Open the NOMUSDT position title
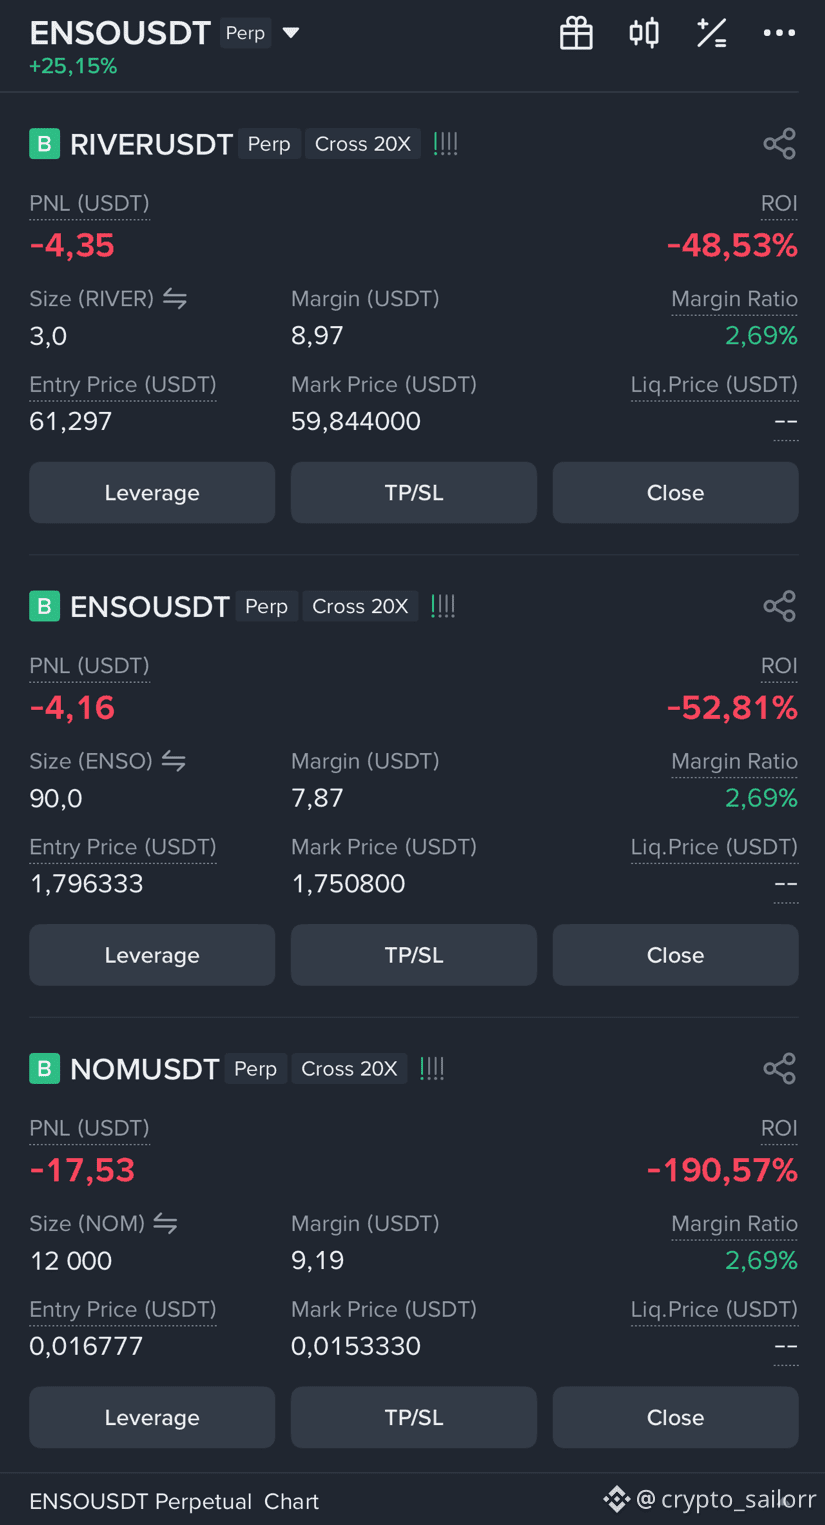 click(144, 1069)
